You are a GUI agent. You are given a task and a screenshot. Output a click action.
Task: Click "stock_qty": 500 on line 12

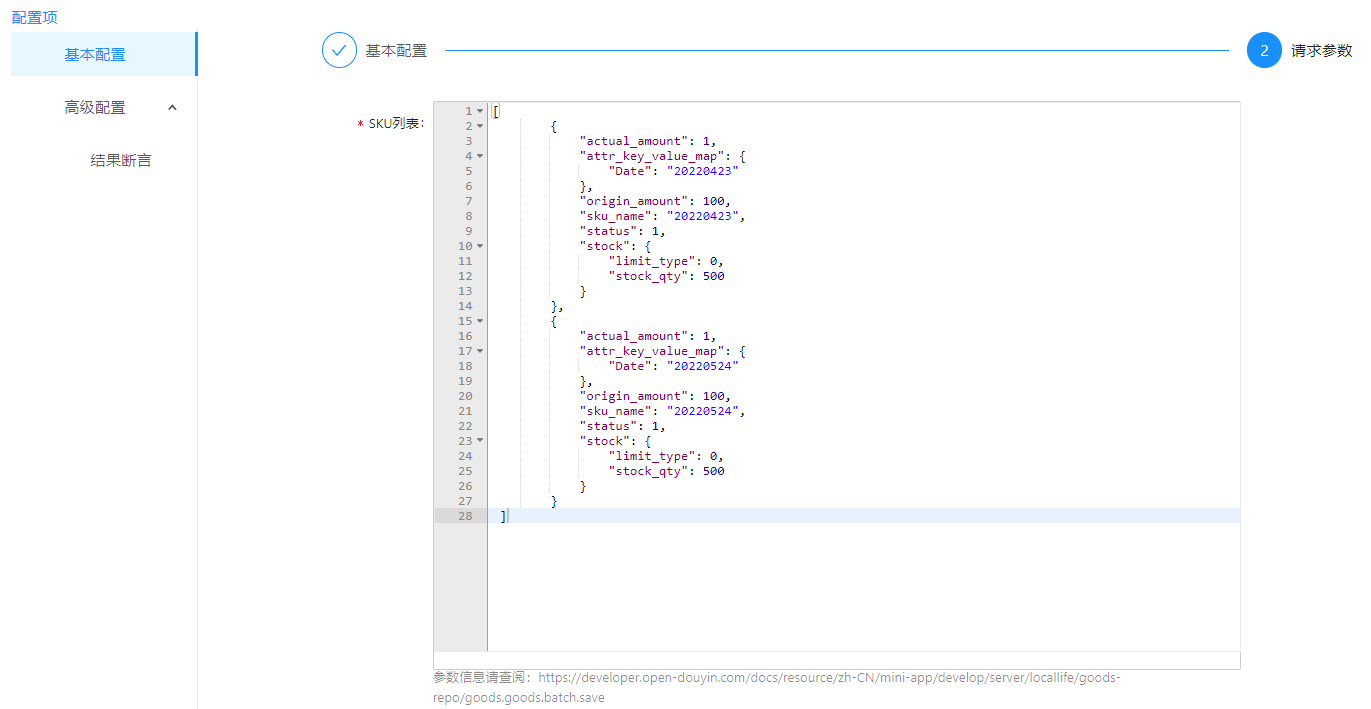666,276
